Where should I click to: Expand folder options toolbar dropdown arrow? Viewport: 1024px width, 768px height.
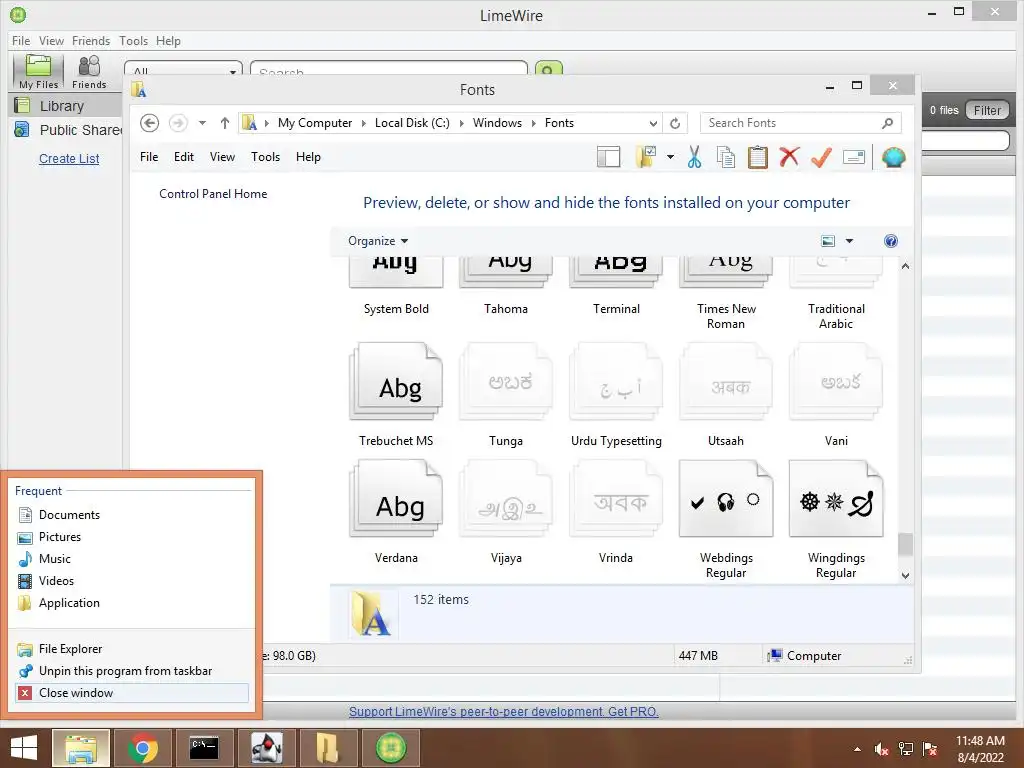point(670,157)
